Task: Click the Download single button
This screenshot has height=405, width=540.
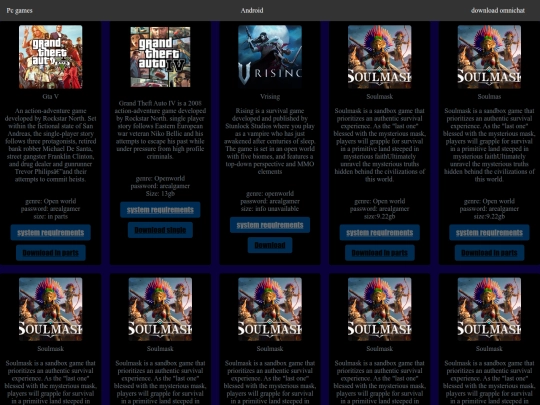Action: point(160,230)
